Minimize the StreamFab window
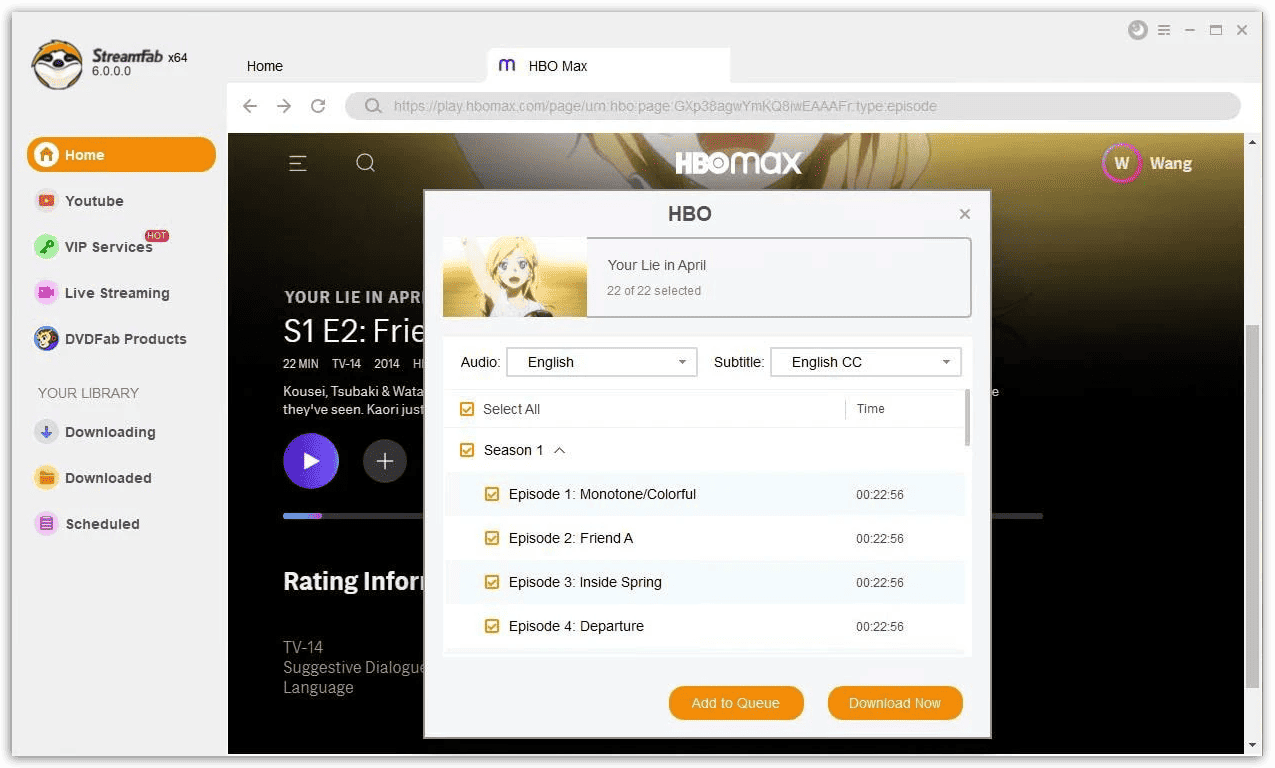This screenshot has width=1275, height=768. [x=1190, y=30]
